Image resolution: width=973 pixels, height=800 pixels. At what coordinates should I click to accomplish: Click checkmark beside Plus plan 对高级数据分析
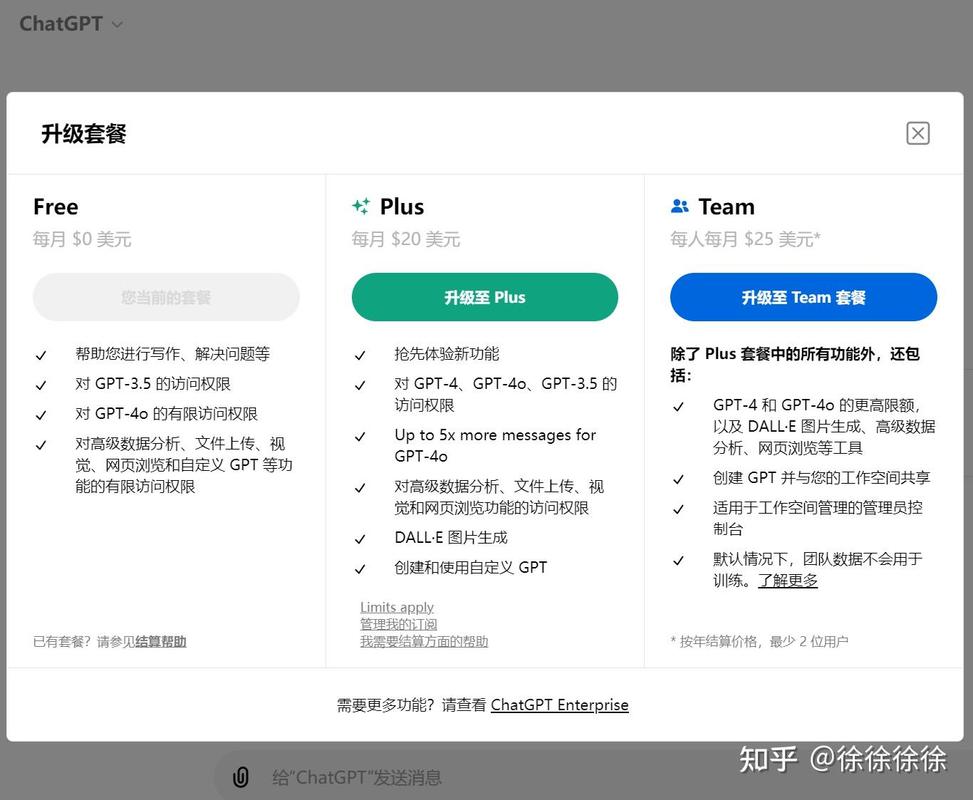click(360, 488)
